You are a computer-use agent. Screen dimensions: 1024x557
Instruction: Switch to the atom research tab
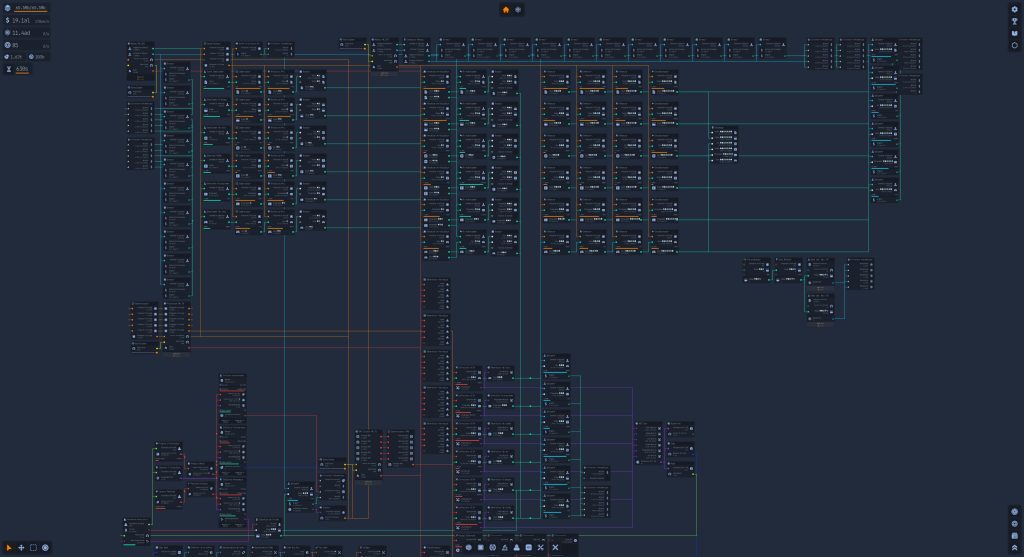point(518,9)
